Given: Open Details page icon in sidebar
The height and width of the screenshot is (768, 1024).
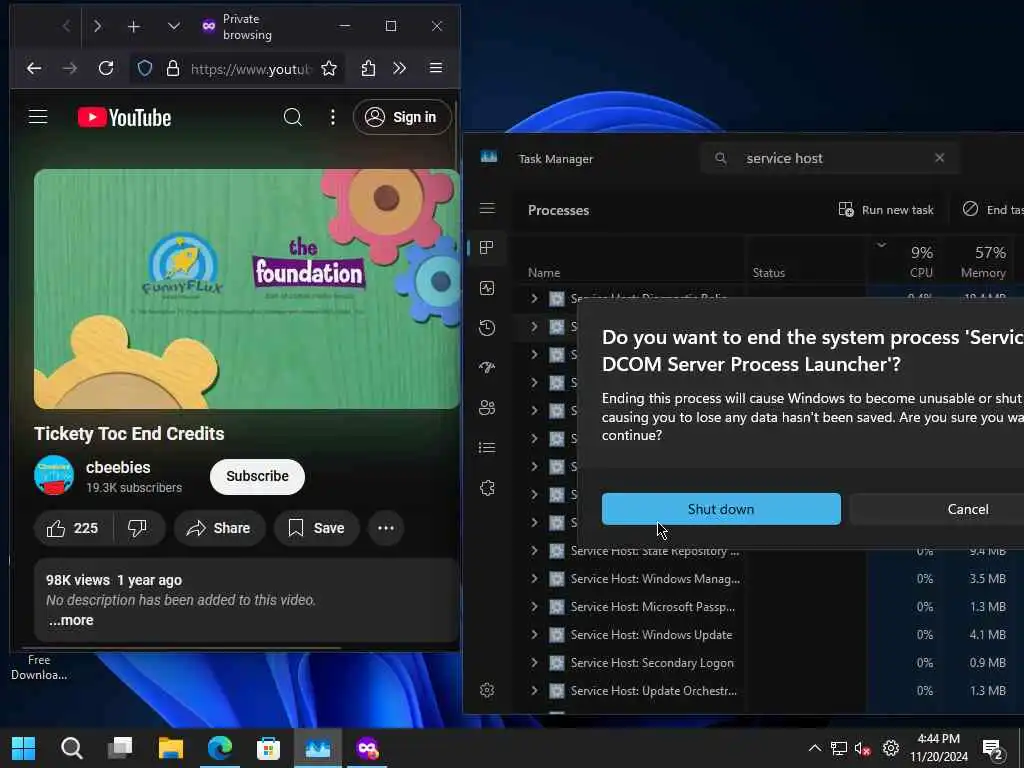Looking at the screenshot, I should [487, 448].
